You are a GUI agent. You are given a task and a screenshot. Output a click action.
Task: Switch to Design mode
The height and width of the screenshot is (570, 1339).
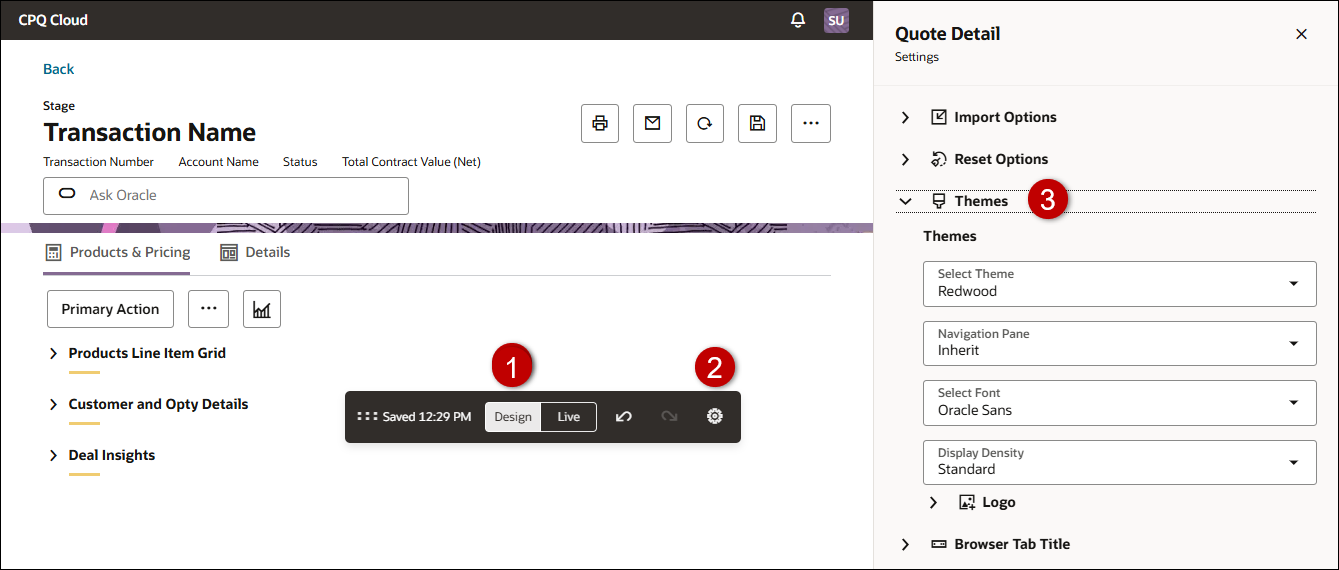[513, 416]
